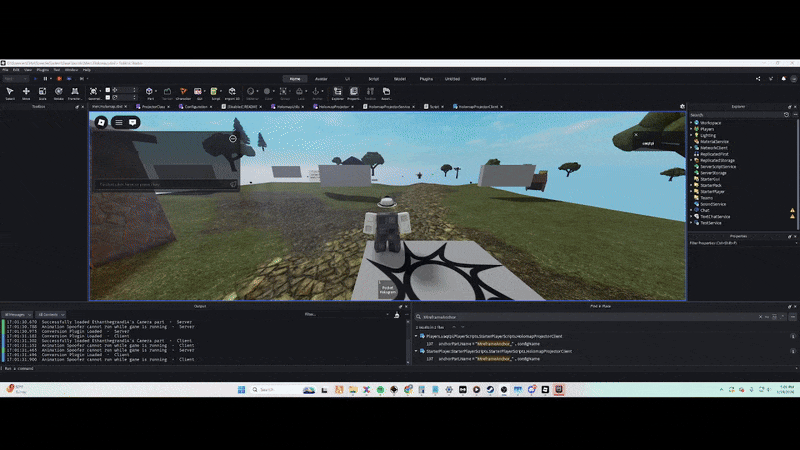The height and width of the screenshot is (450, 800).
Task: Select the Move tool in the toolbar
Action: tap(27, 92)
